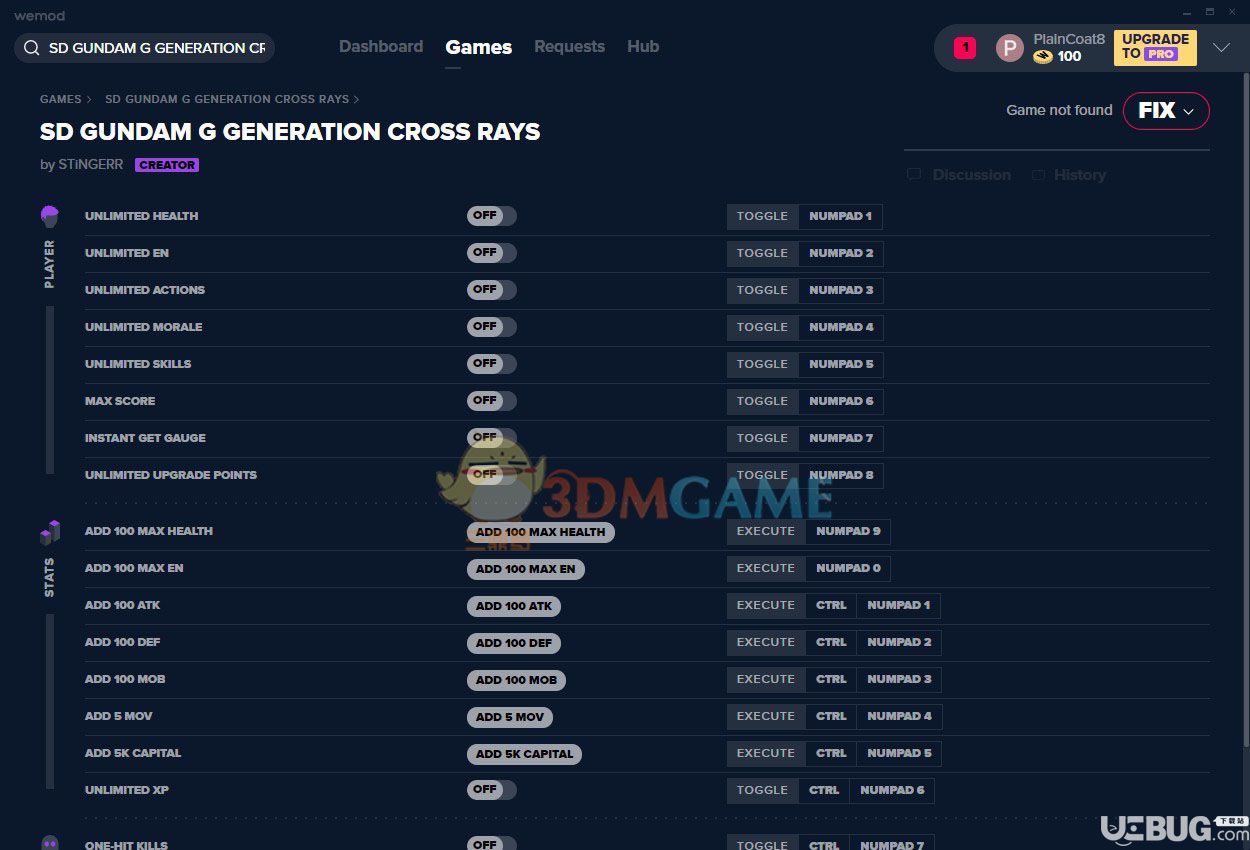Toggle One-Hit Kills switch
1250x850 pixels.
(491, 843)
